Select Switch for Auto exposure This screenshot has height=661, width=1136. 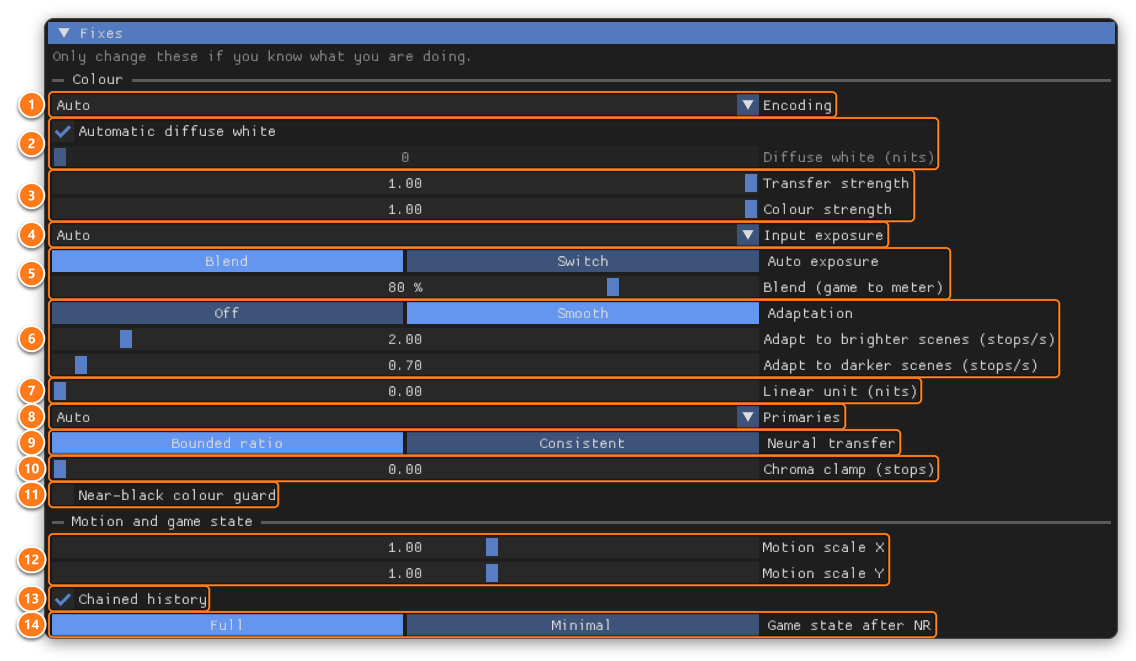[582, 261]
